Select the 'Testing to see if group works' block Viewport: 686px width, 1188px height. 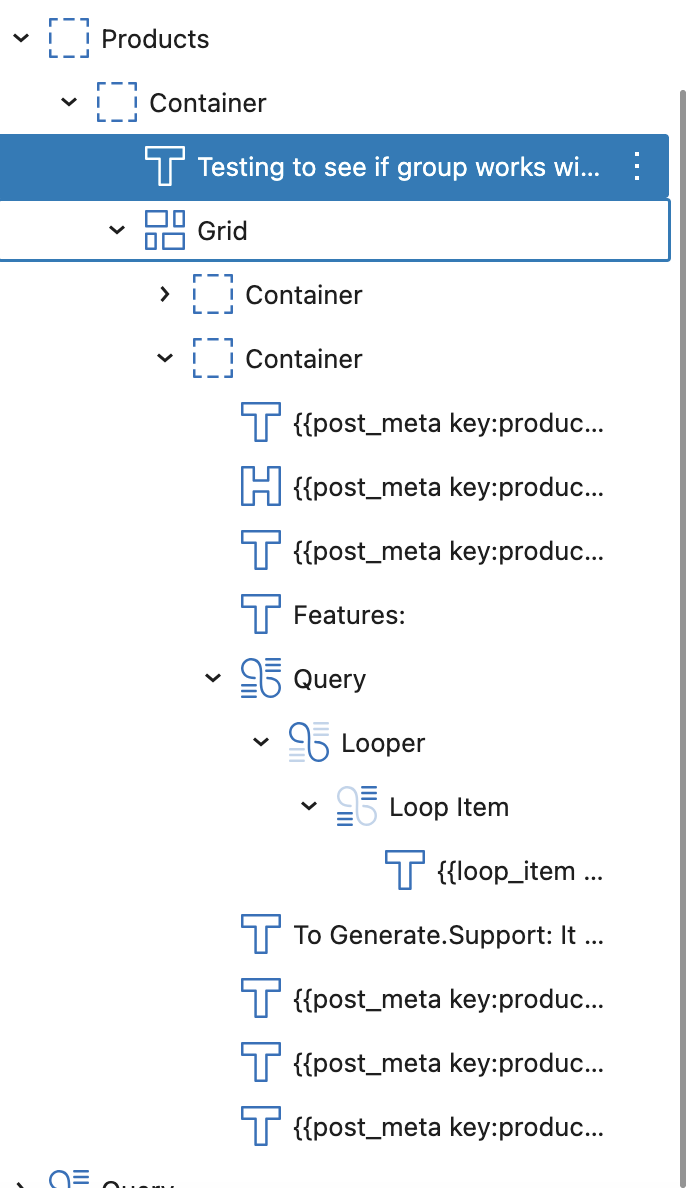pos(398,167)
